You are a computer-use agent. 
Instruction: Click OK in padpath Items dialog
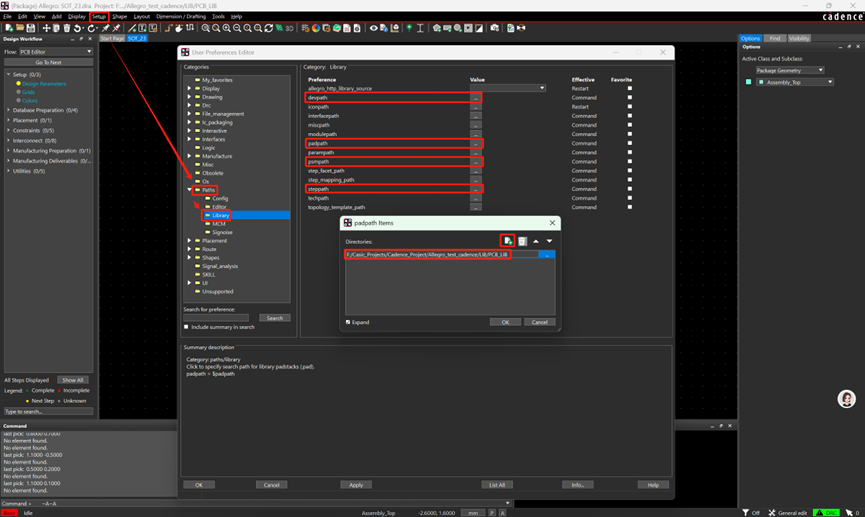[505, 322]
